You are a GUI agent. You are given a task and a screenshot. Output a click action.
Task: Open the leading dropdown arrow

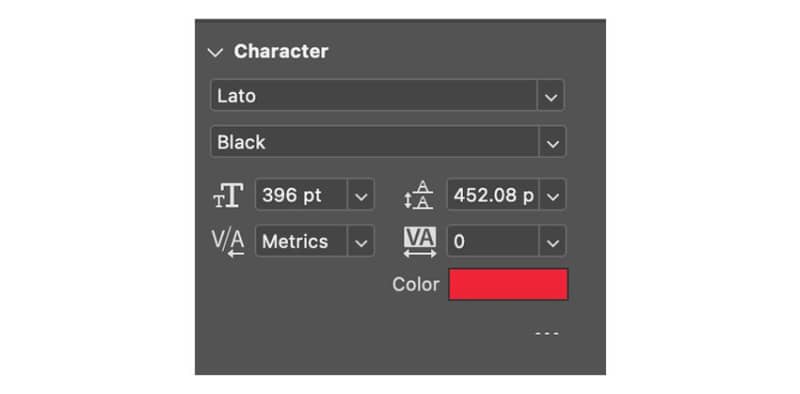point(553,195)
